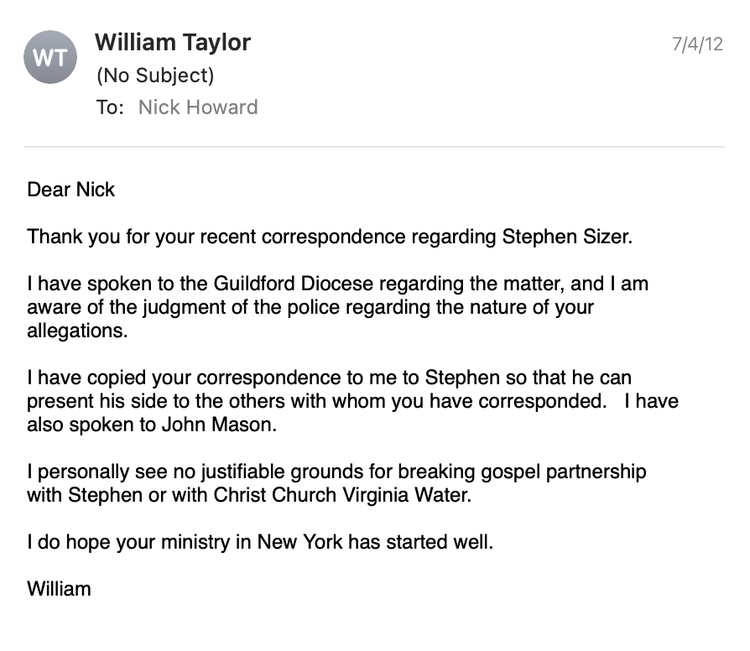Click the name John Mason in body
Viewport: 750px width, 651px height.
(x=219, y=425)
